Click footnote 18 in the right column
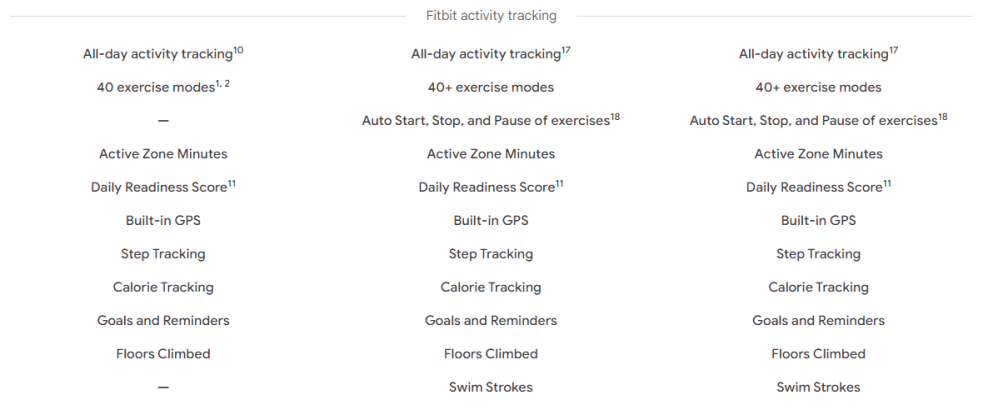Image resolution: width=998 pixels, height=415 pixels. pyautogui.click(x=942, y=117)
